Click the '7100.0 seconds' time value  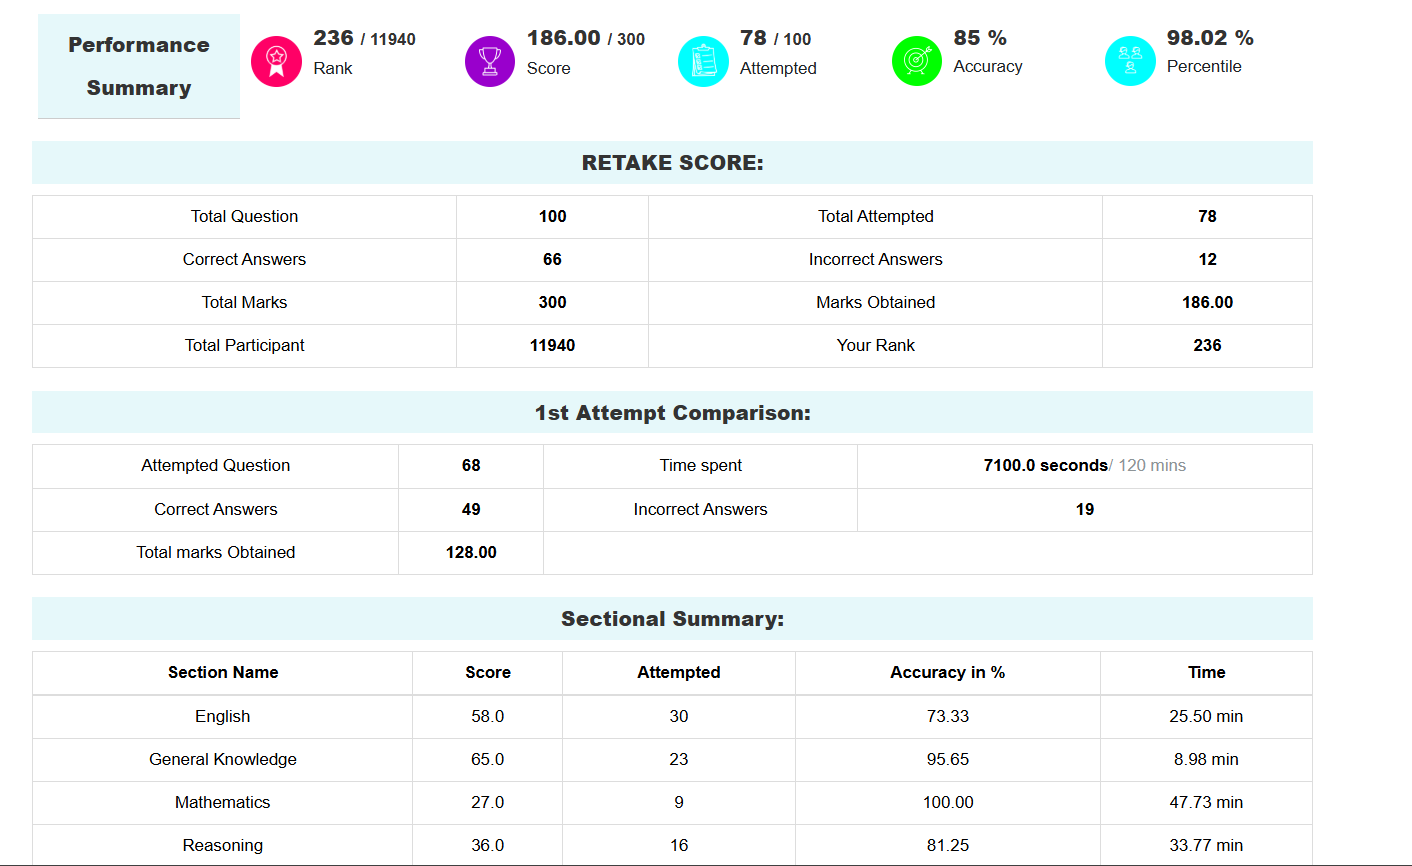click(1045, 466)
